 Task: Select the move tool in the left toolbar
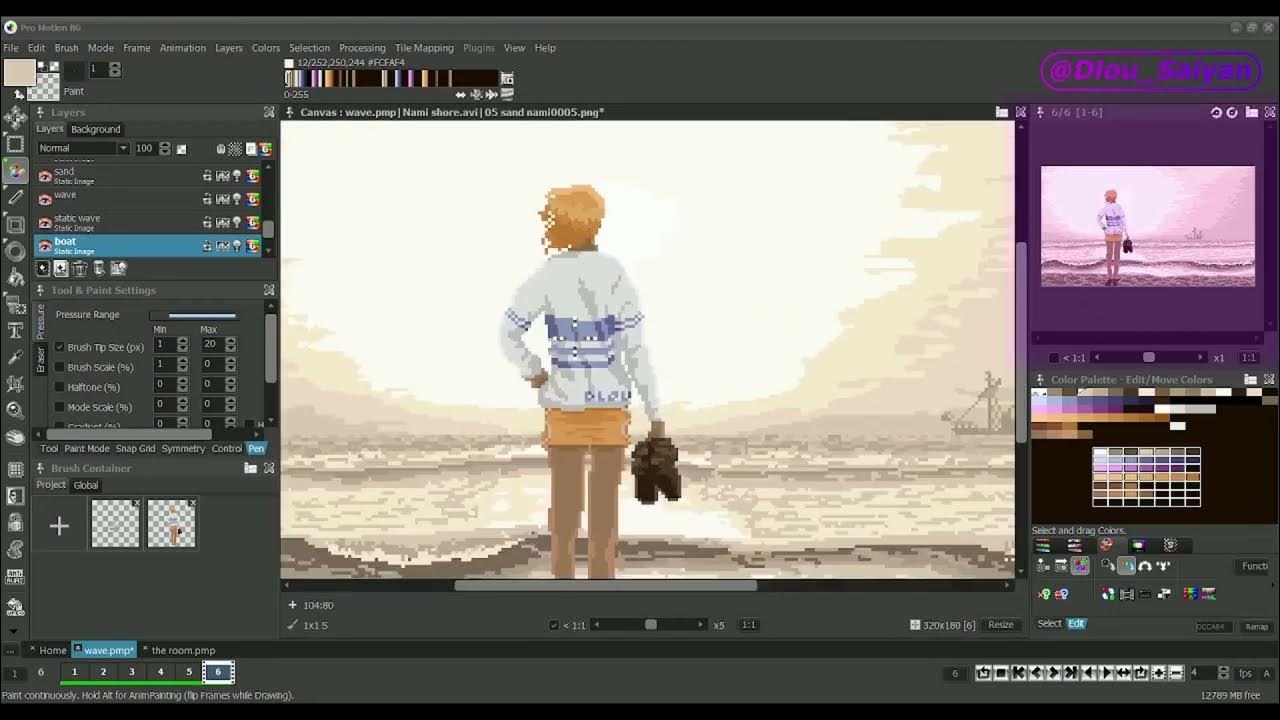[15, 118]
